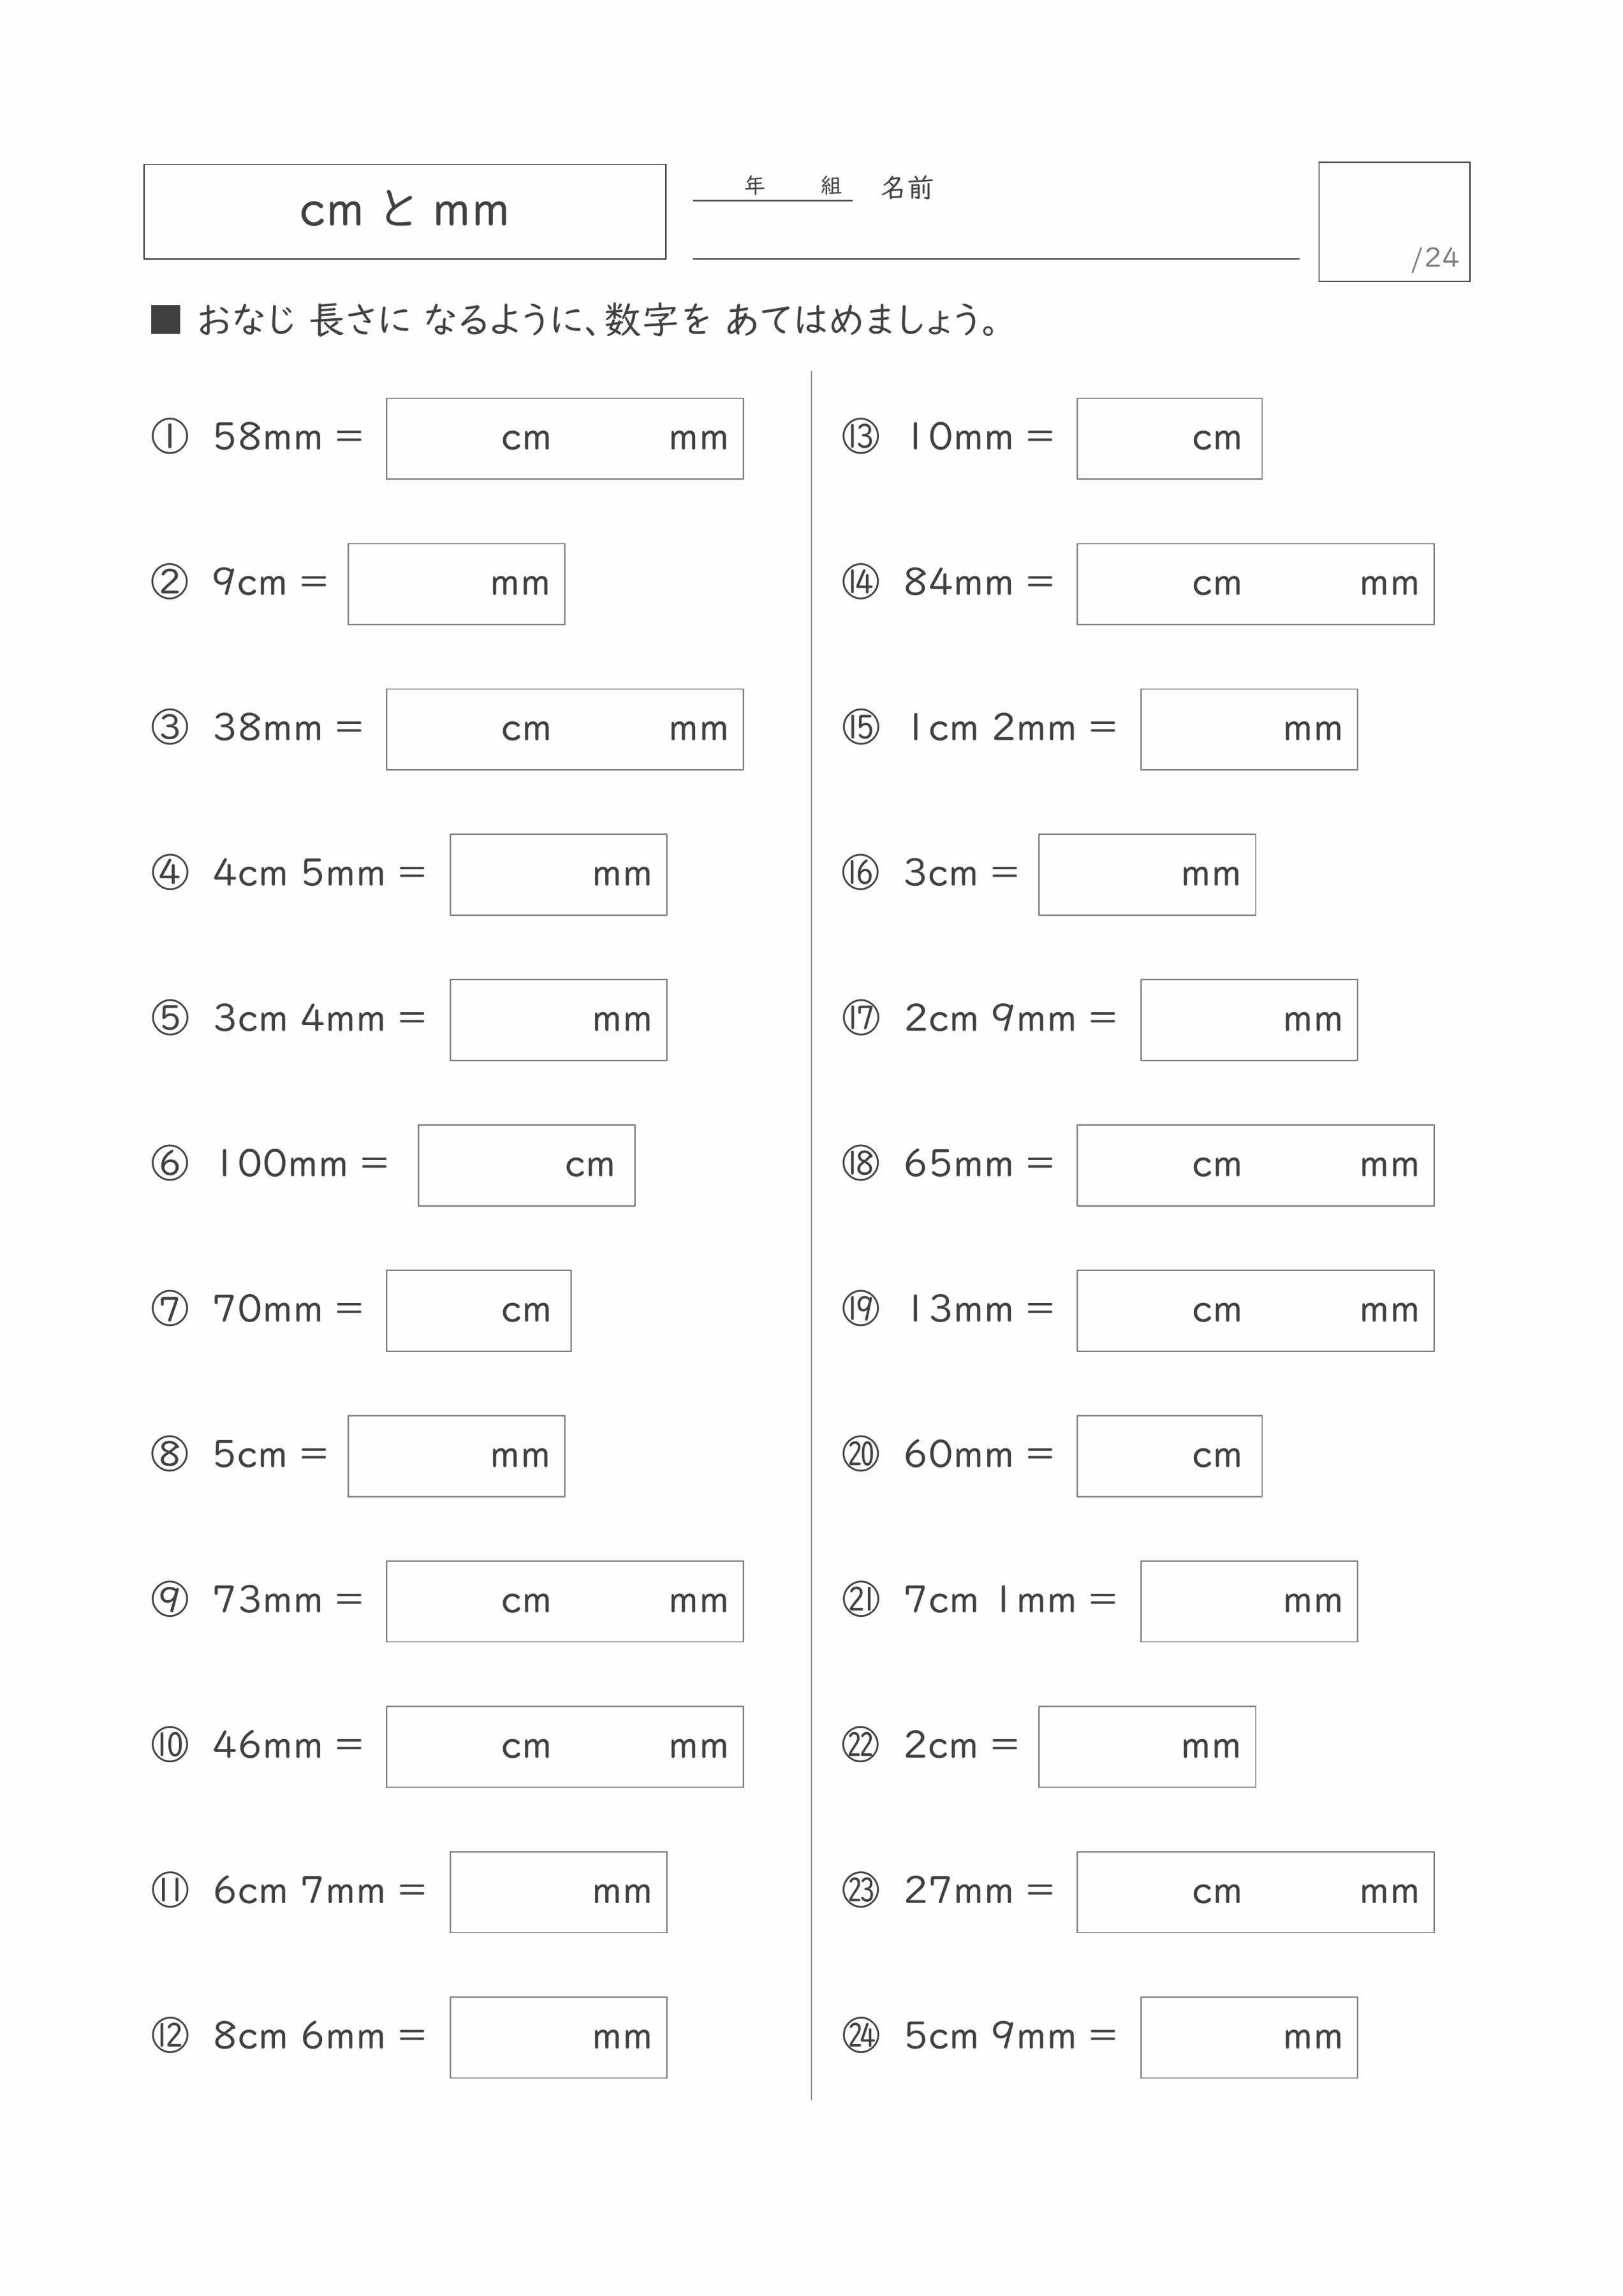
Task: Click the answer box for 73mm
Action: point(565,1601)
